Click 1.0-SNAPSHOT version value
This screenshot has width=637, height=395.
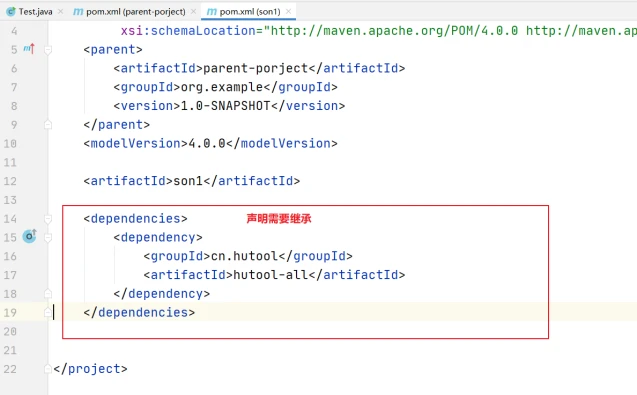pos(225,106)
